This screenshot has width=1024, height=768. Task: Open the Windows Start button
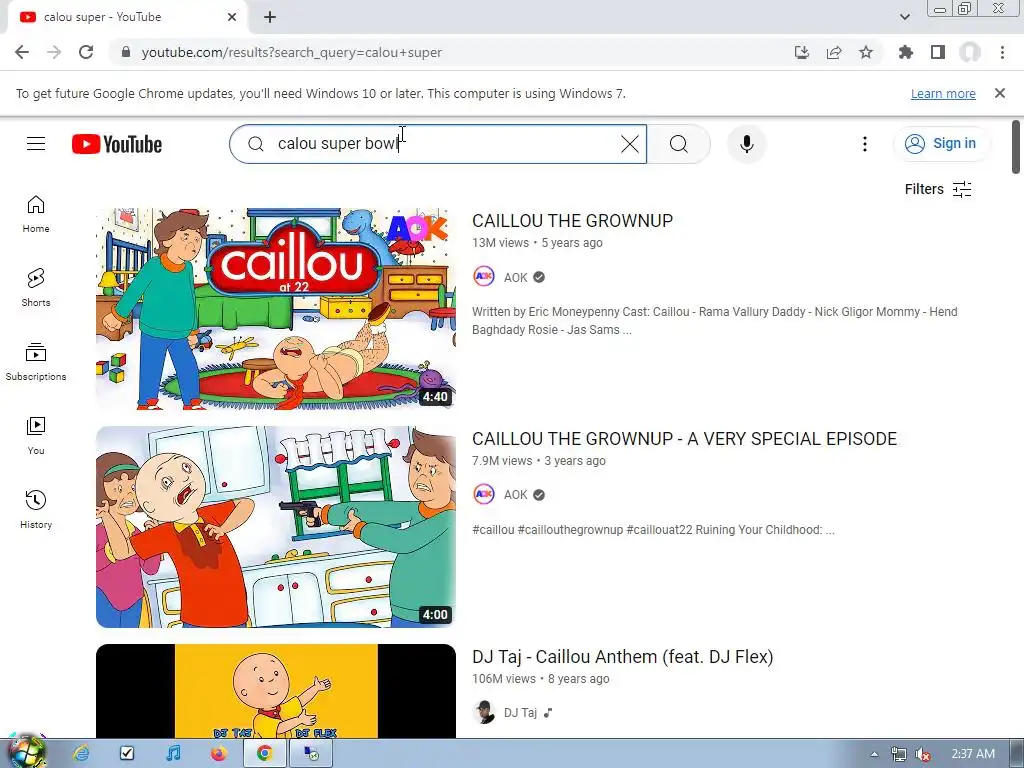click(x=25, y=753)
